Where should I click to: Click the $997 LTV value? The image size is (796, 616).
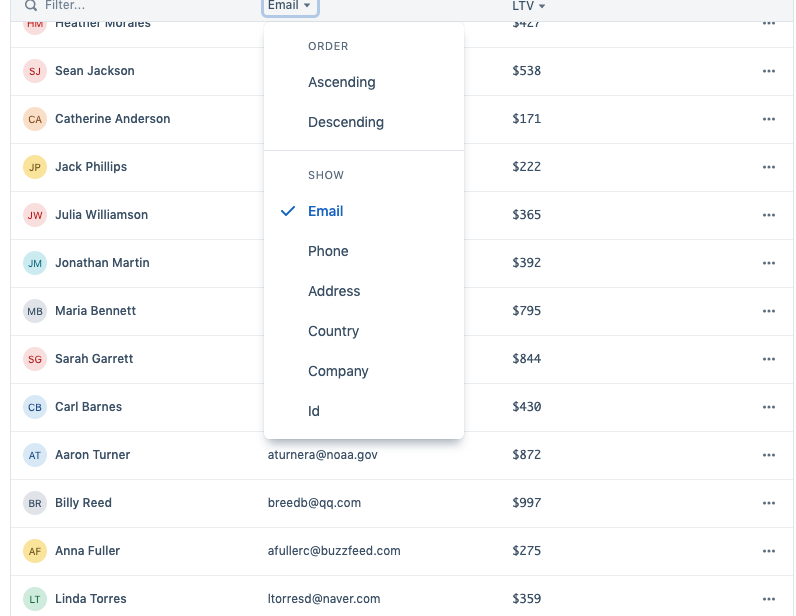pyautogui.click(x=526, y=503)
